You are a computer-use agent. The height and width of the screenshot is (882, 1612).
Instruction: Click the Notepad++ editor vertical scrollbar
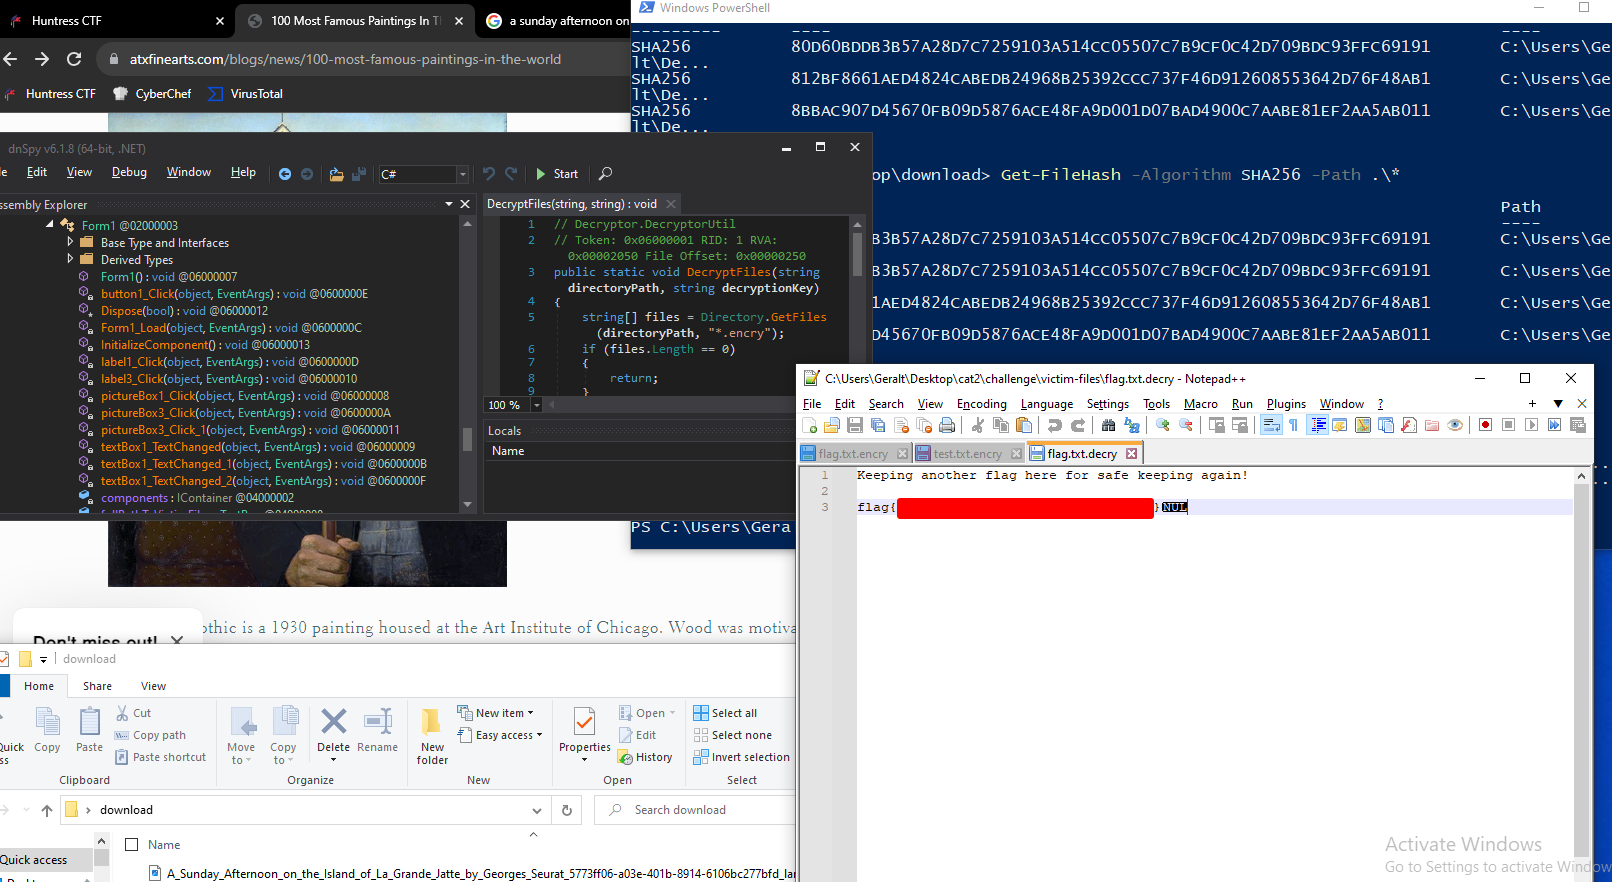(1581, 672)
